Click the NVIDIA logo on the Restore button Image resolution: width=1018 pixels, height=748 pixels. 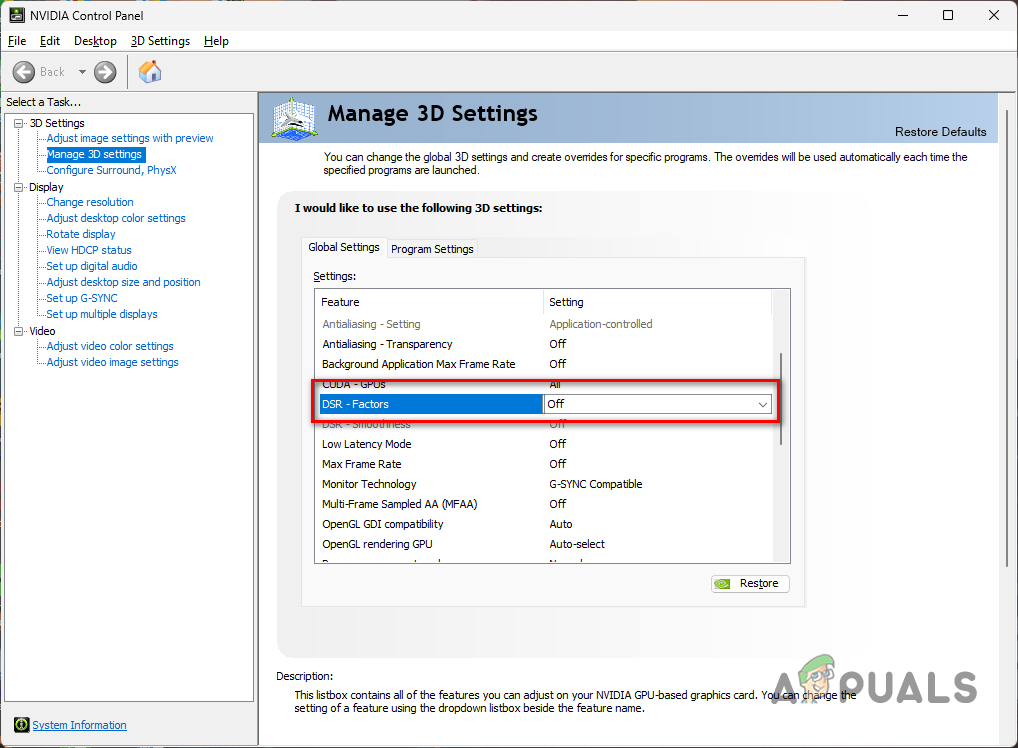coord(722,584)
